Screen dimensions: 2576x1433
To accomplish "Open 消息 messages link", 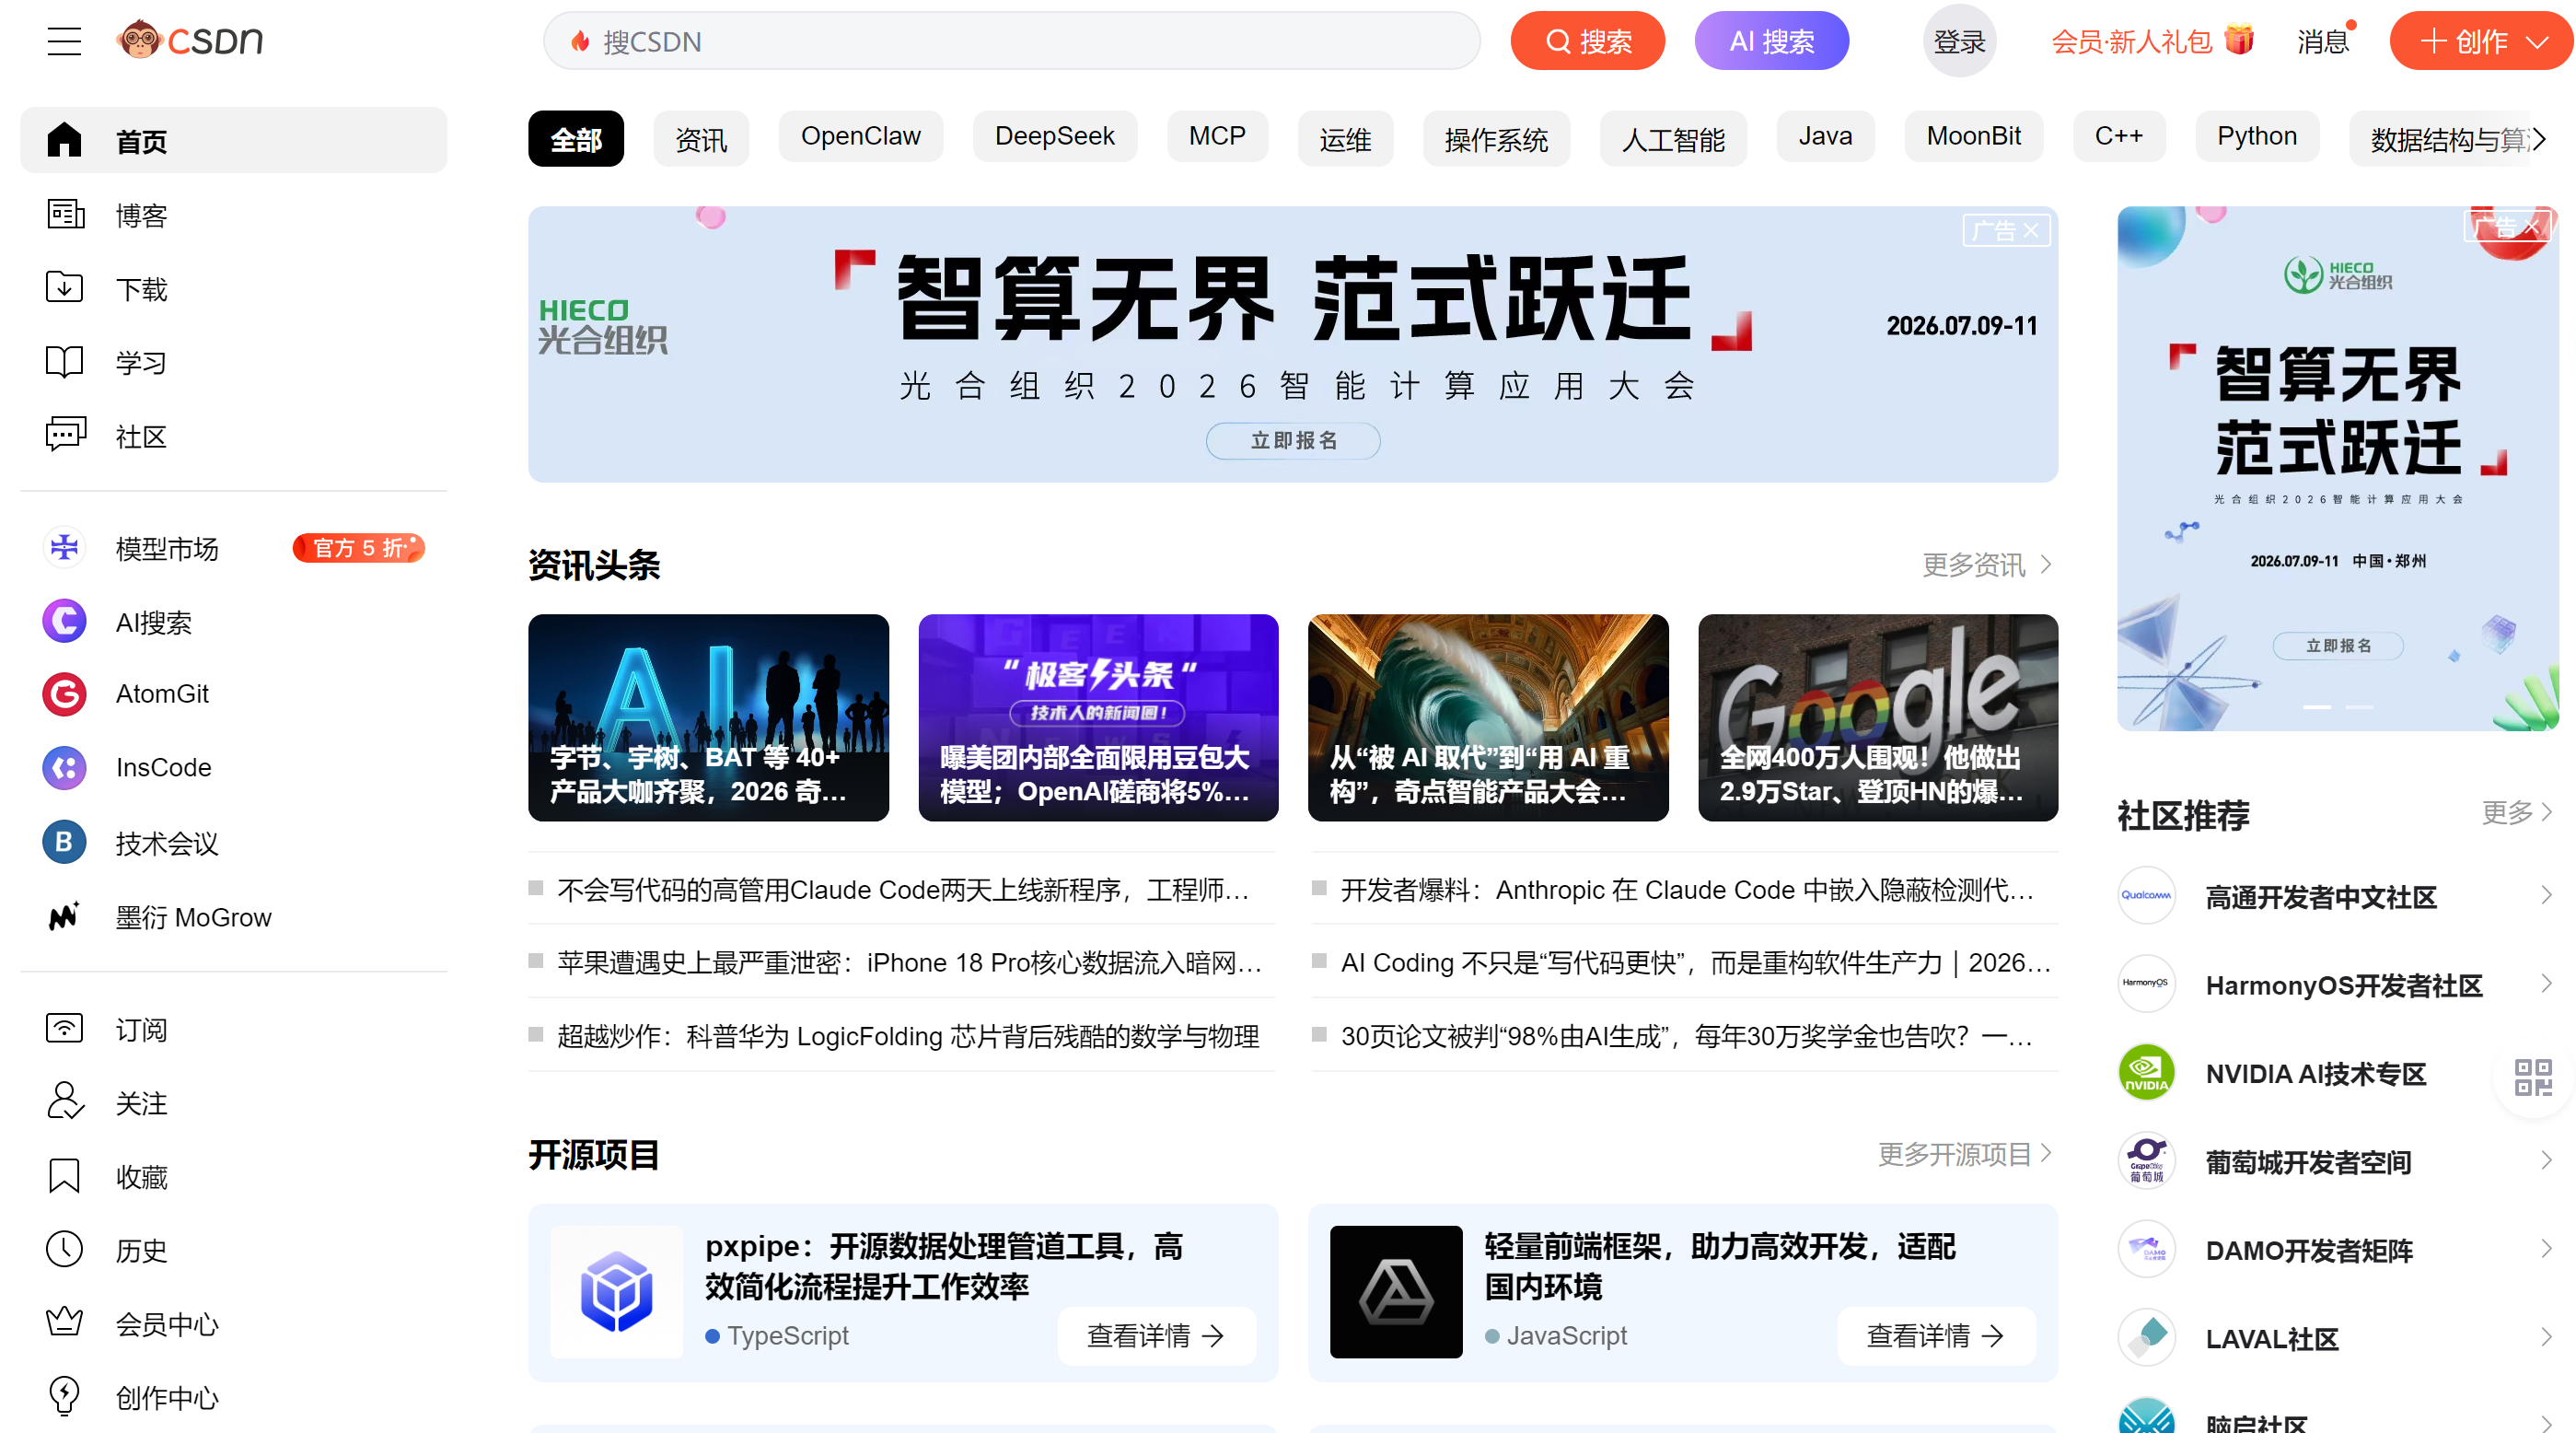I will pos(2323,42).
